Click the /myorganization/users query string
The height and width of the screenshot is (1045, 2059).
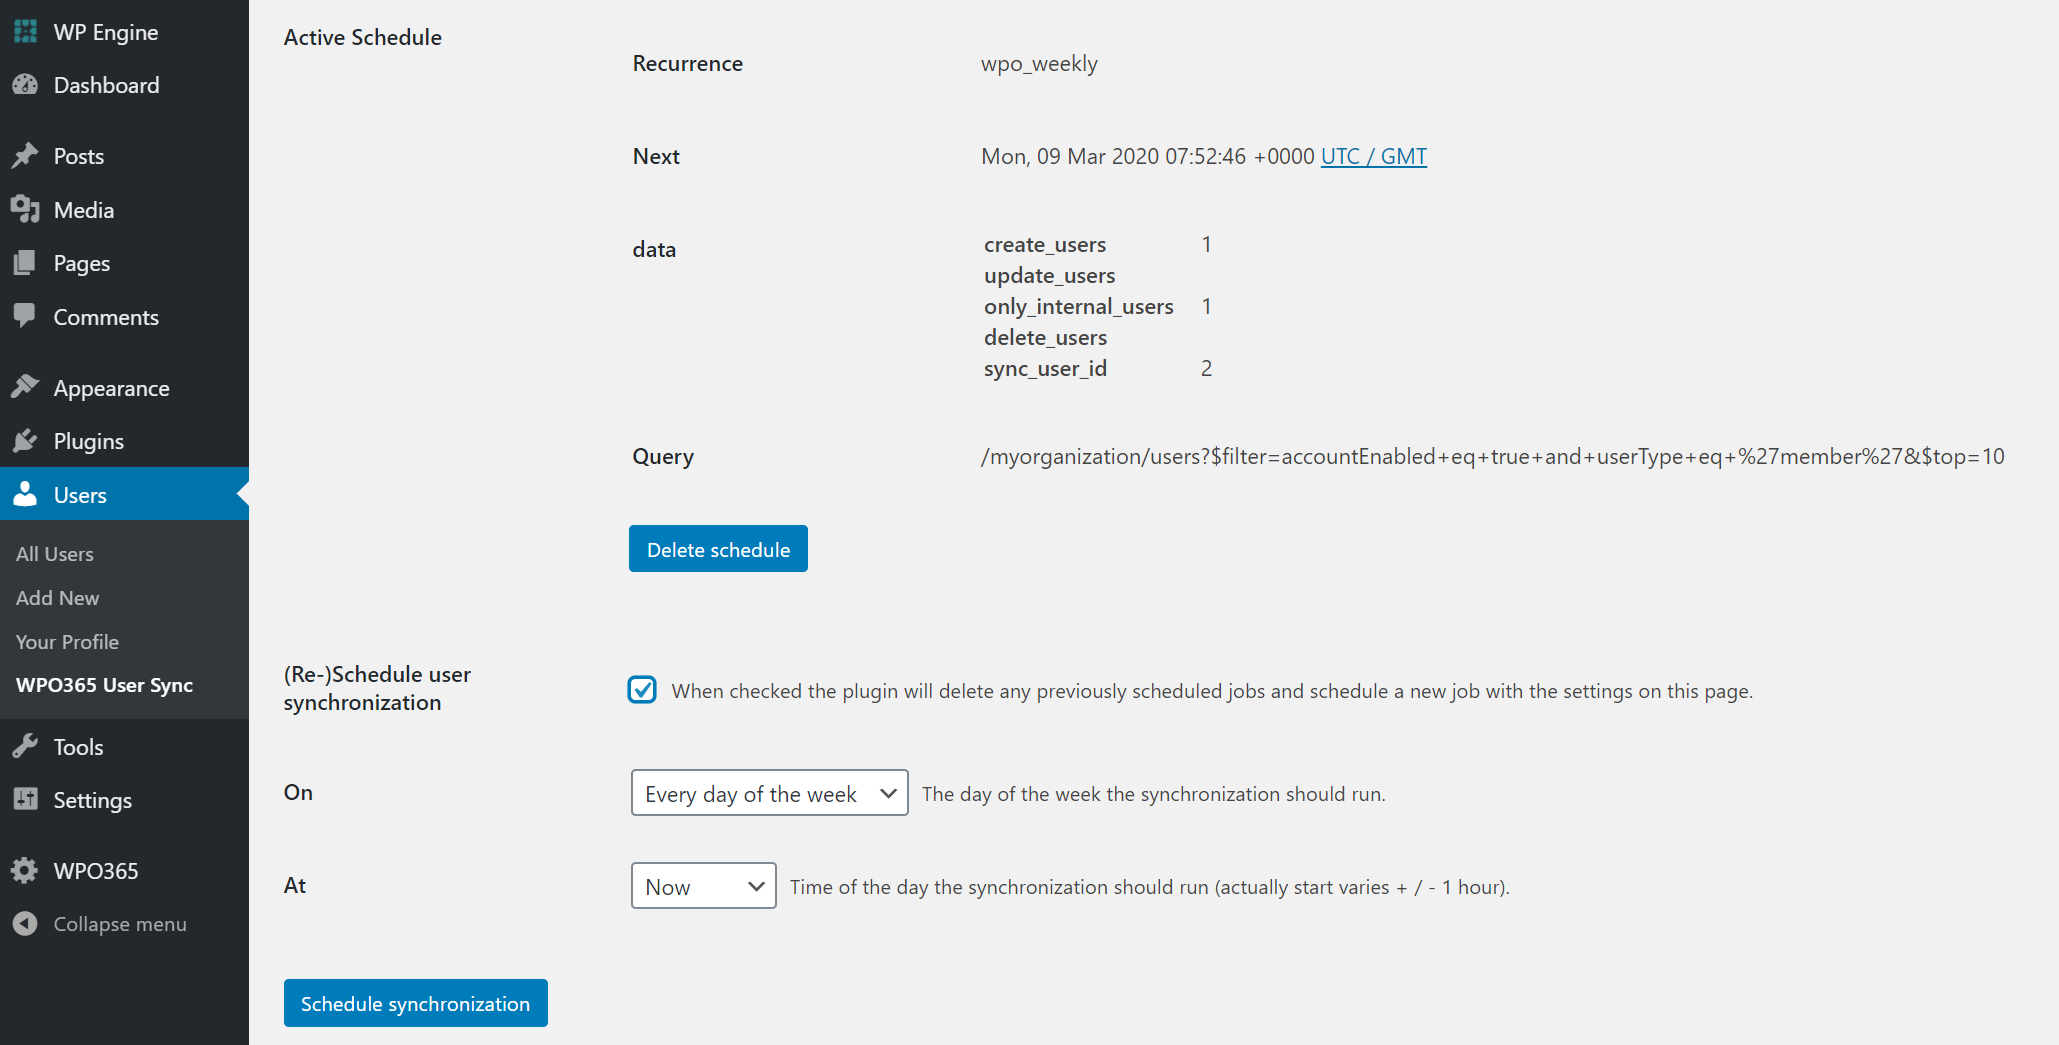(x=1493, y=457)
